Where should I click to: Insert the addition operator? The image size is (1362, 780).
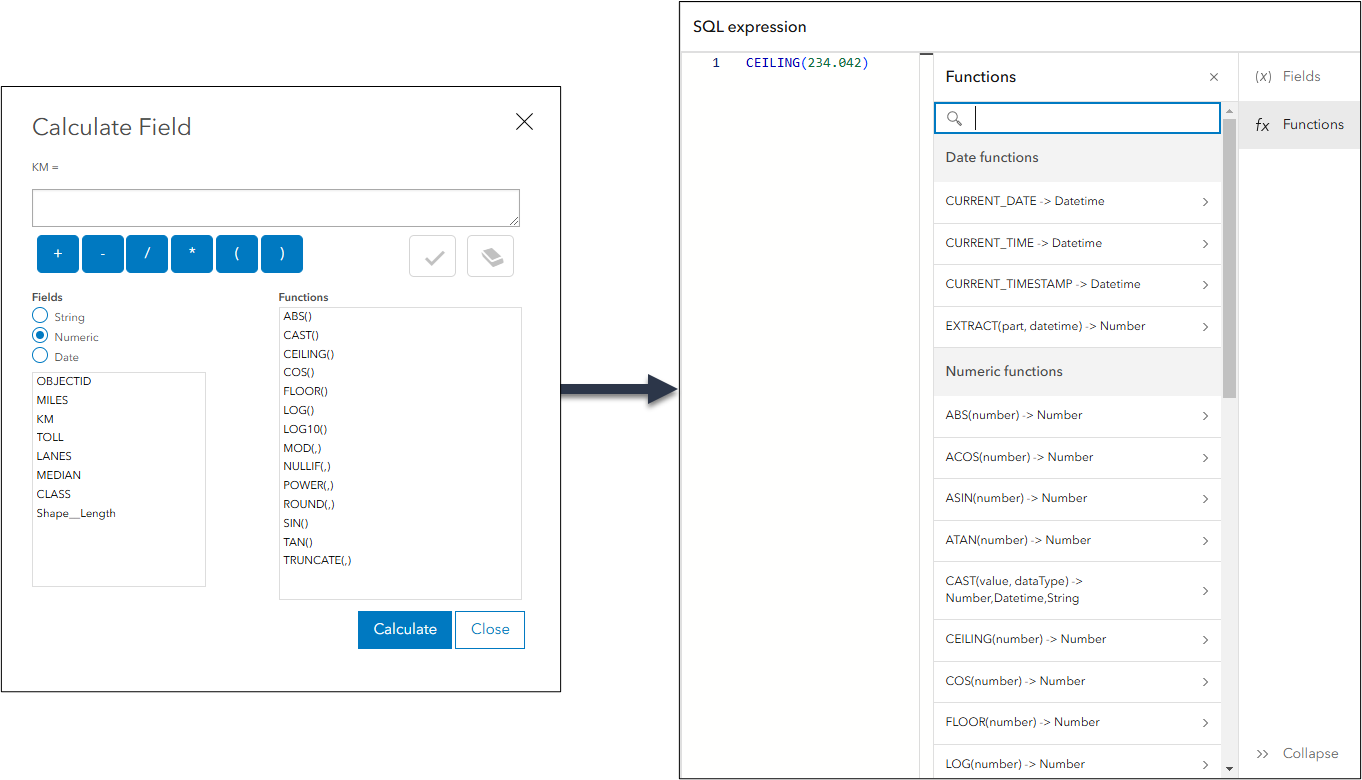click(57, 254)
